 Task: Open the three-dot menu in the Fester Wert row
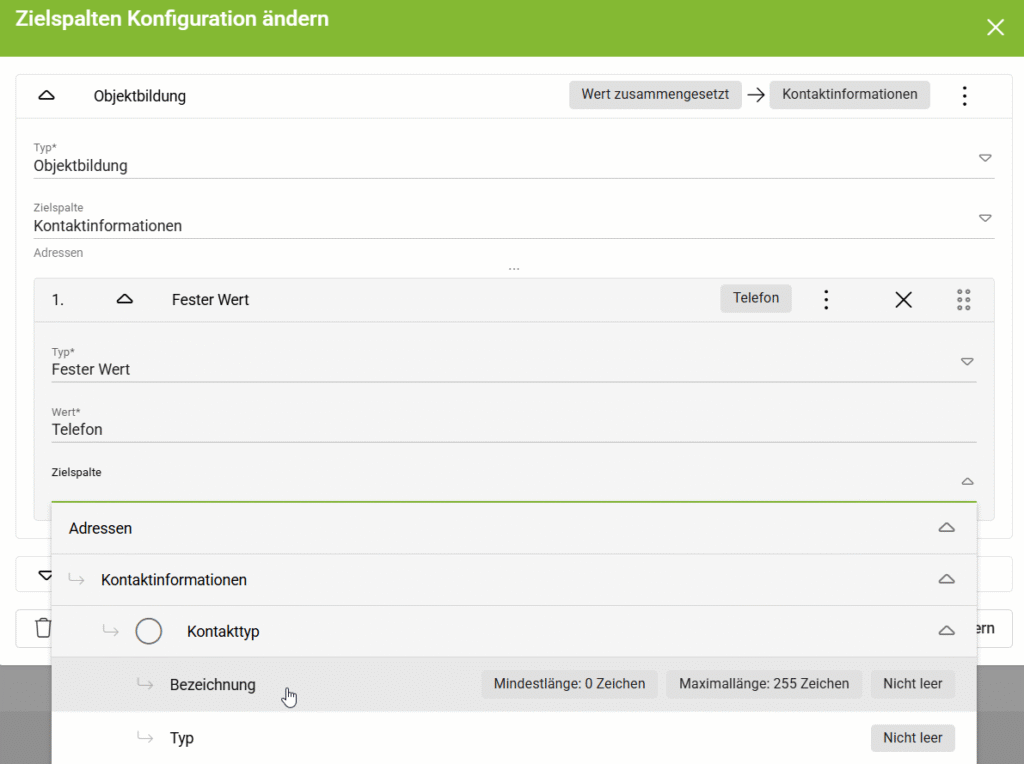(x=826, y=300)
